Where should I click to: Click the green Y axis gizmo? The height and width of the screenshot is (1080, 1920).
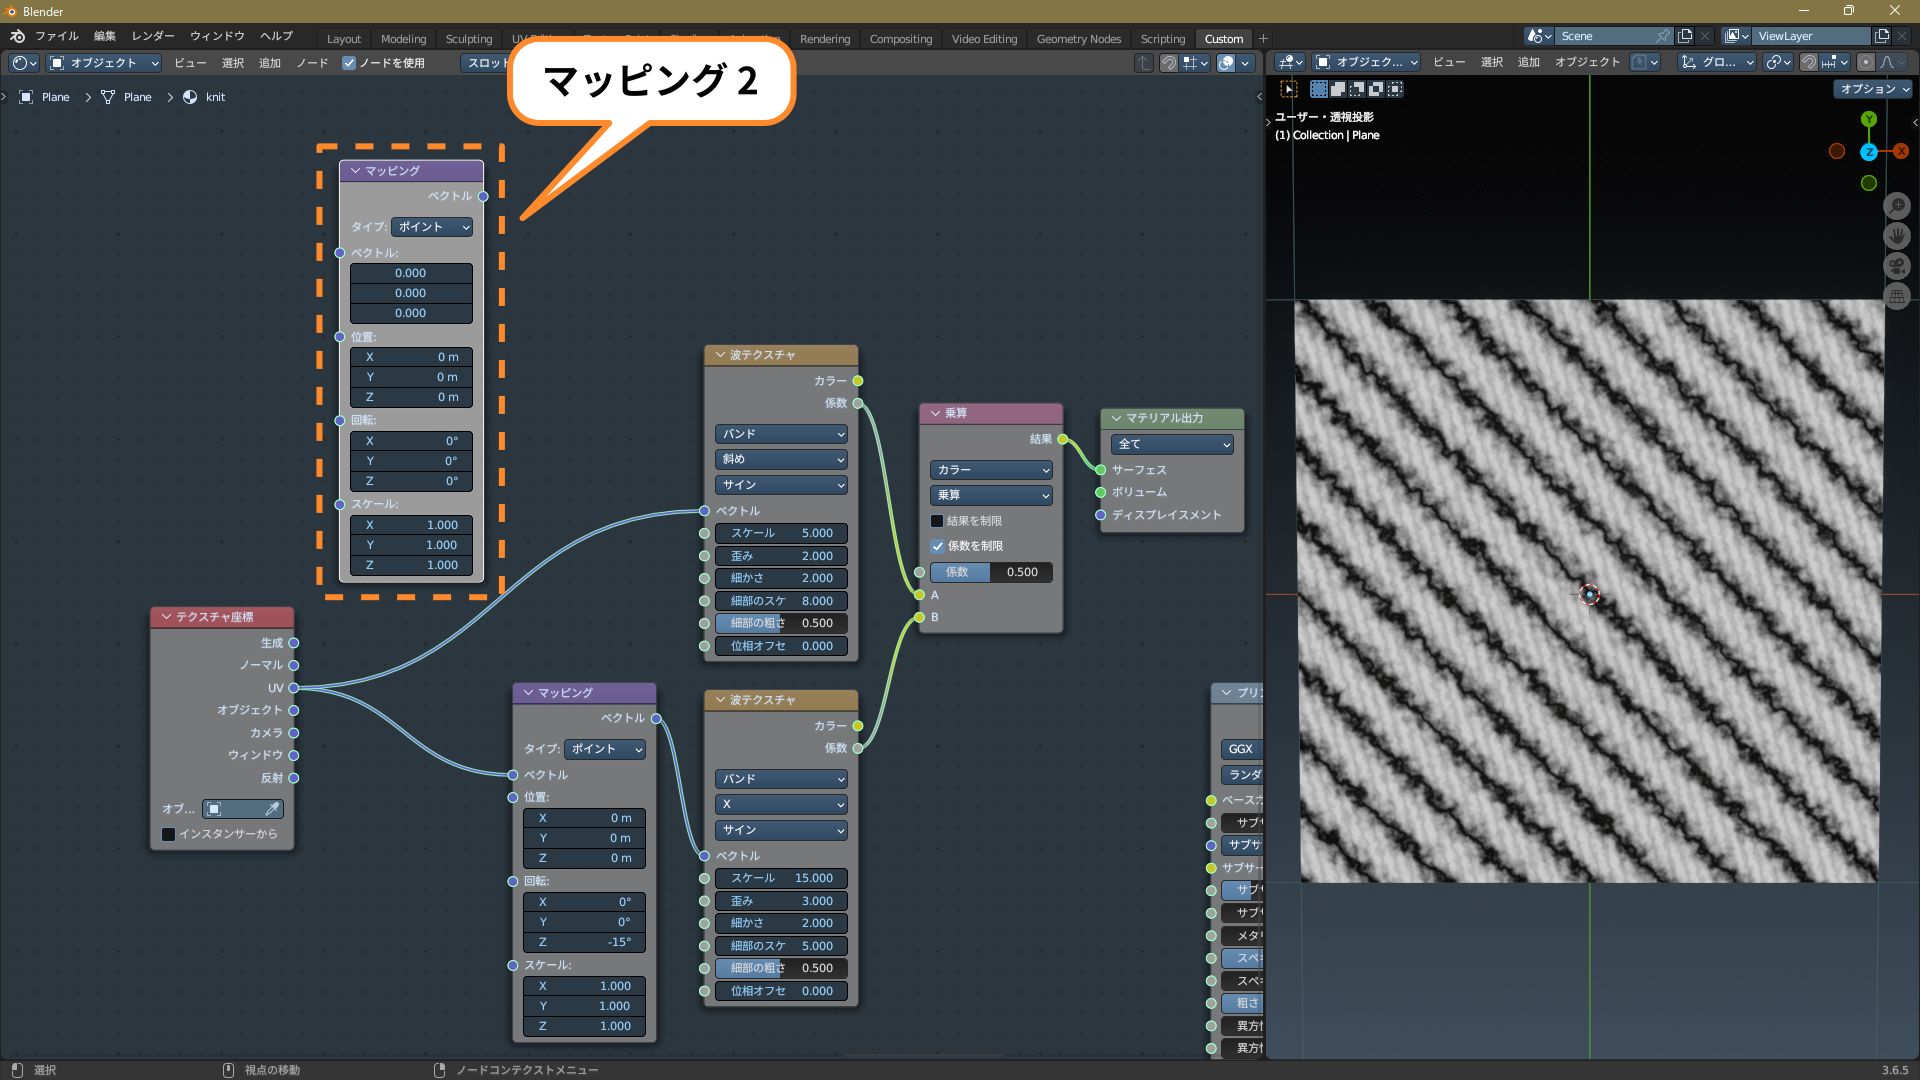coord(1868,120)
